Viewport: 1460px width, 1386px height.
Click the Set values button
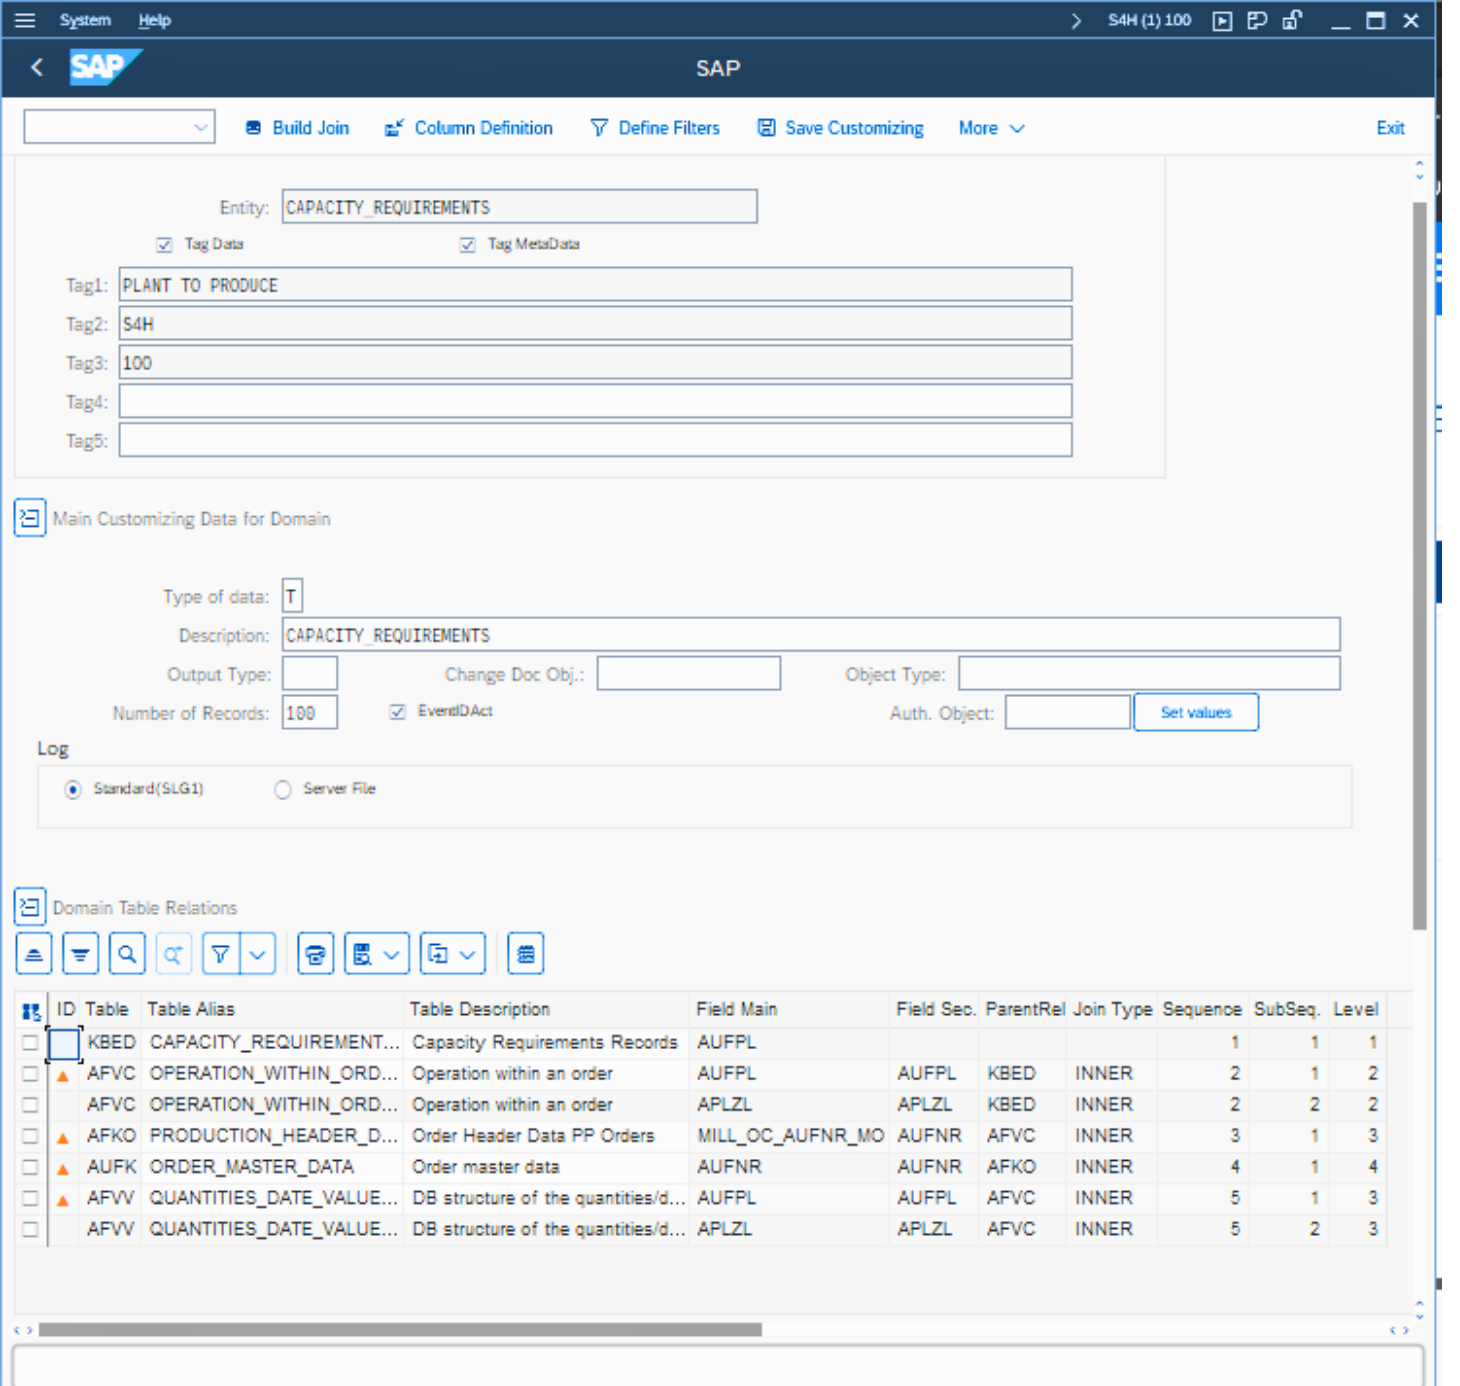tap(1195, 713)
